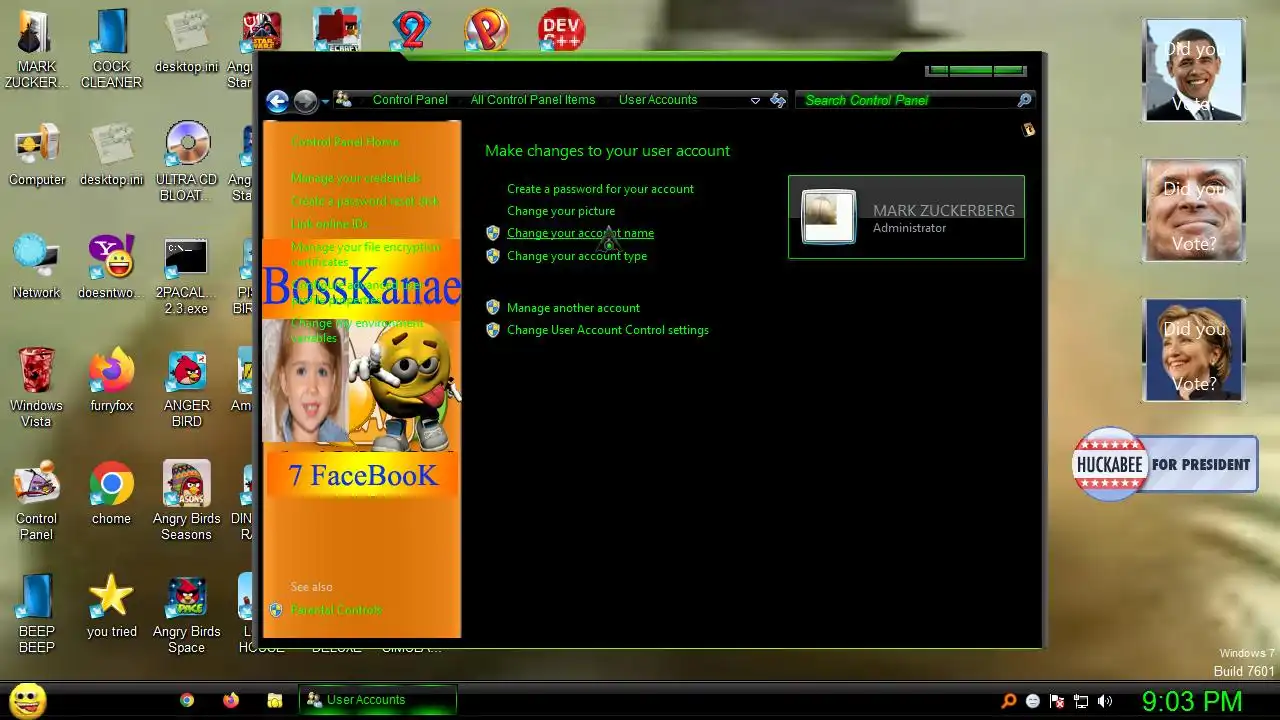Click the magnifier search icon
This screenshot has height=720, width=1280.
1024,100
